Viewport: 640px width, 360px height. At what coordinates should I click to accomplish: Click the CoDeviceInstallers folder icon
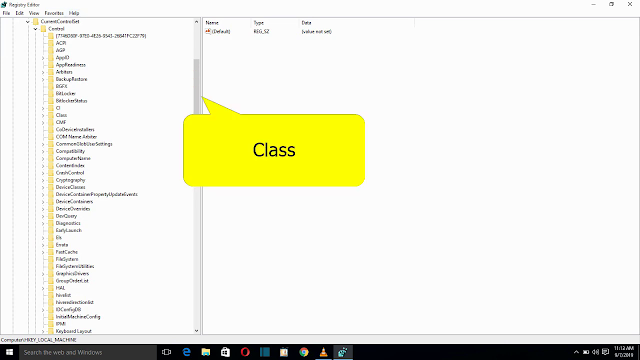point(51,129)
